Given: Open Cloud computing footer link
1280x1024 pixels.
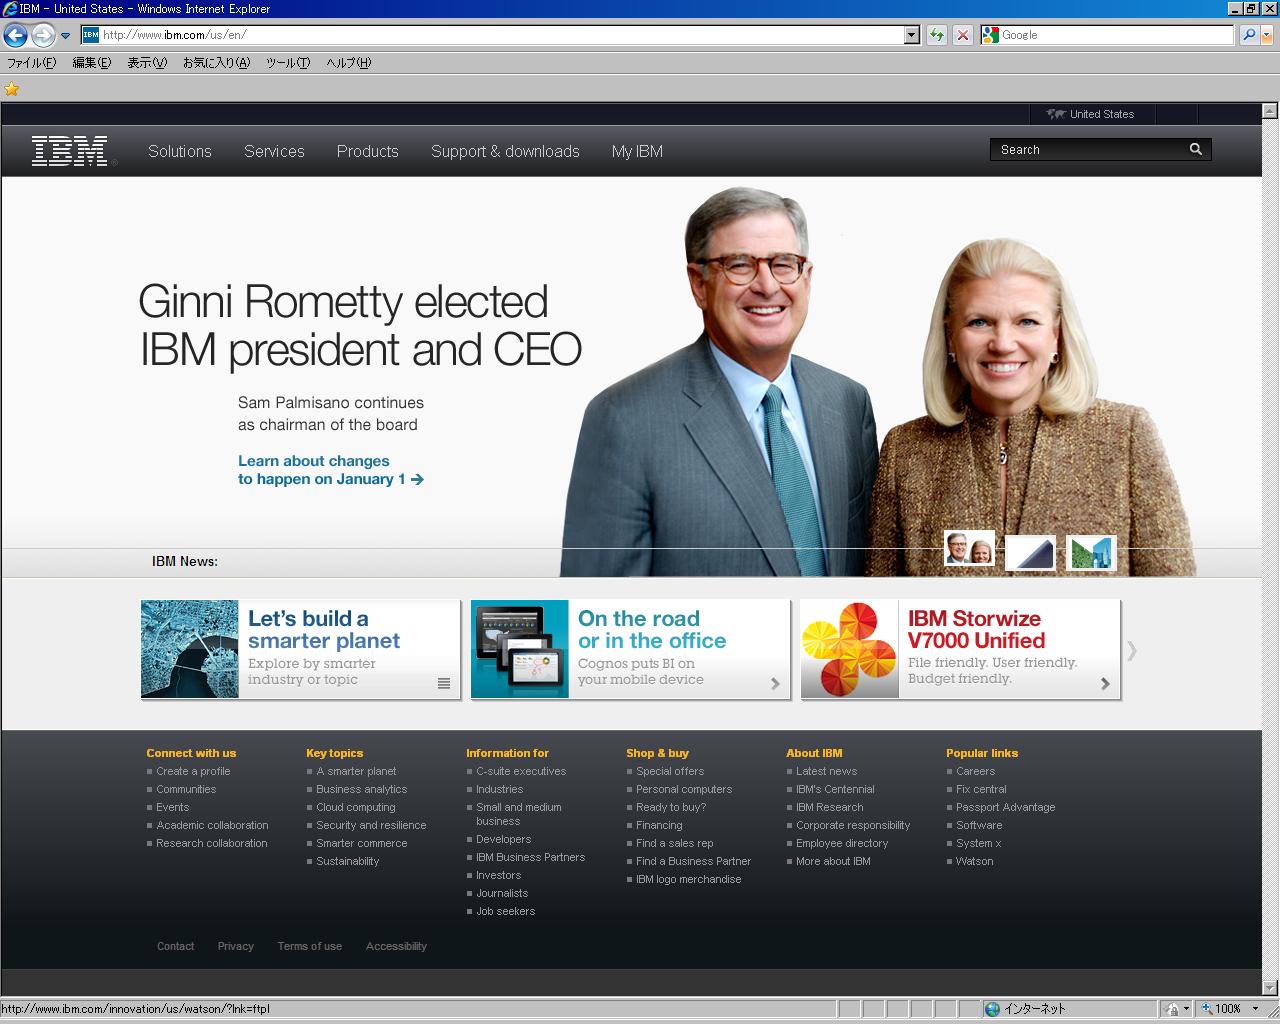Looking at the screenshot, I should point(356,807).
